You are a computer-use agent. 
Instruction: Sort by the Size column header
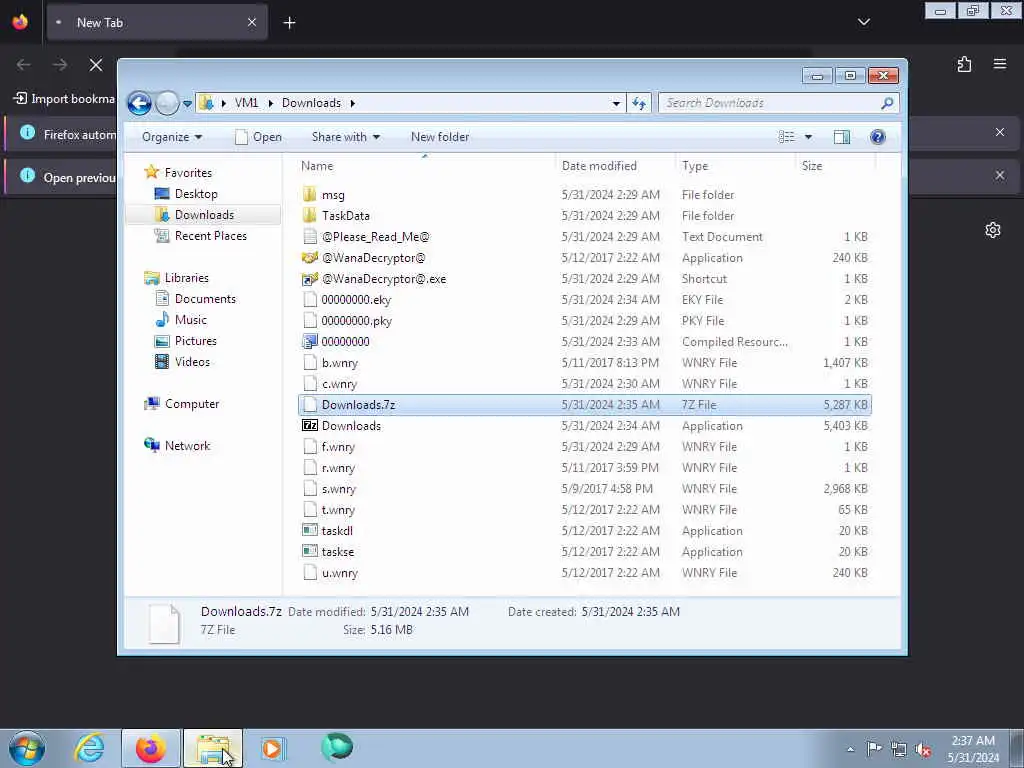coord(812,166)
